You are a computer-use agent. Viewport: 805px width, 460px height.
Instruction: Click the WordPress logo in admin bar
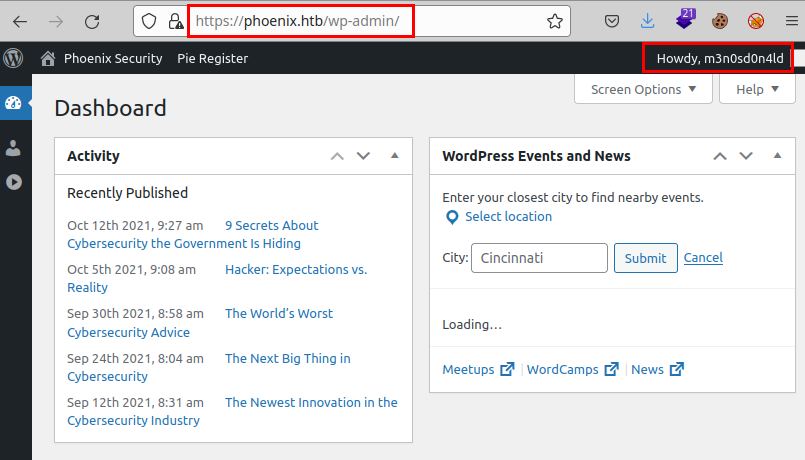tap(13, 58)
